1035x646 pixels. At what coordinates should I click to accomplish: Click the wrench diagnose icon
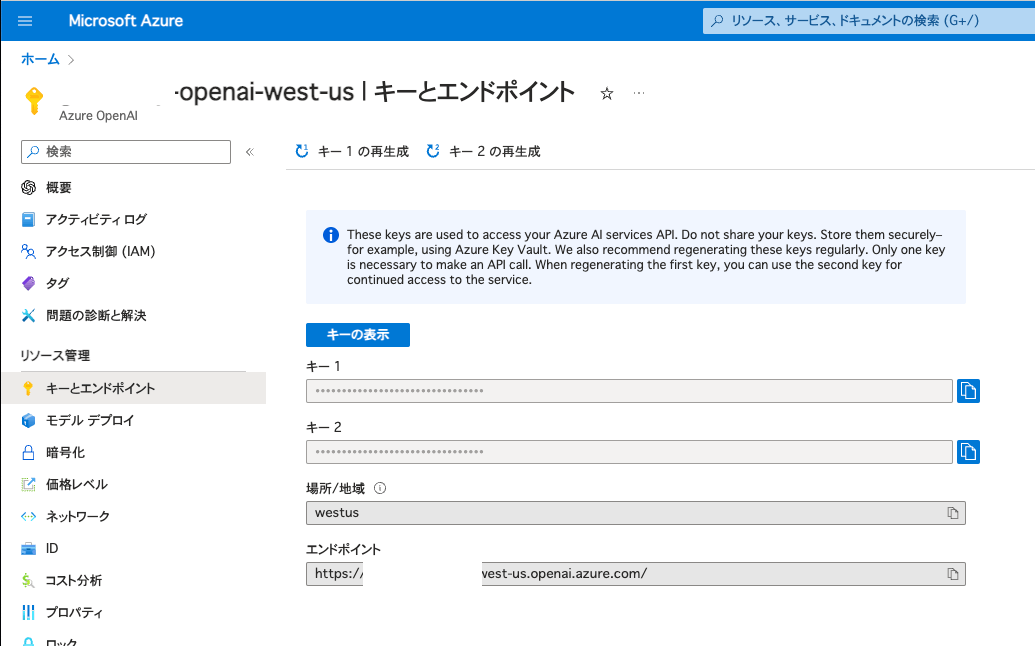[x=28, y=315]
